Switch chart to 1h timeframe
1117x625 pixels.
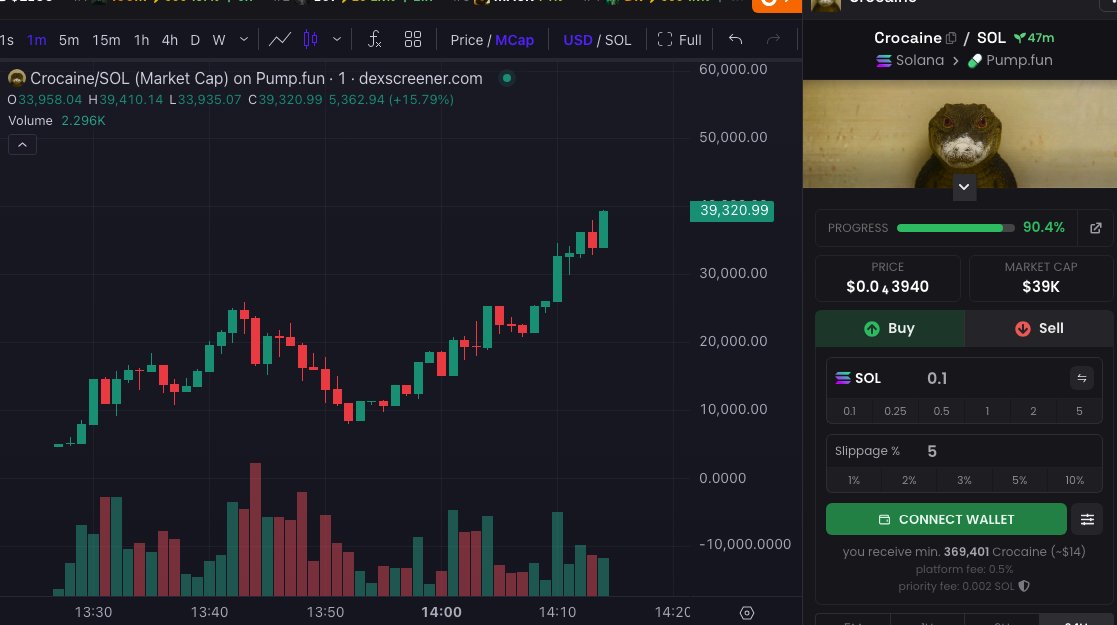coord(142,40)
